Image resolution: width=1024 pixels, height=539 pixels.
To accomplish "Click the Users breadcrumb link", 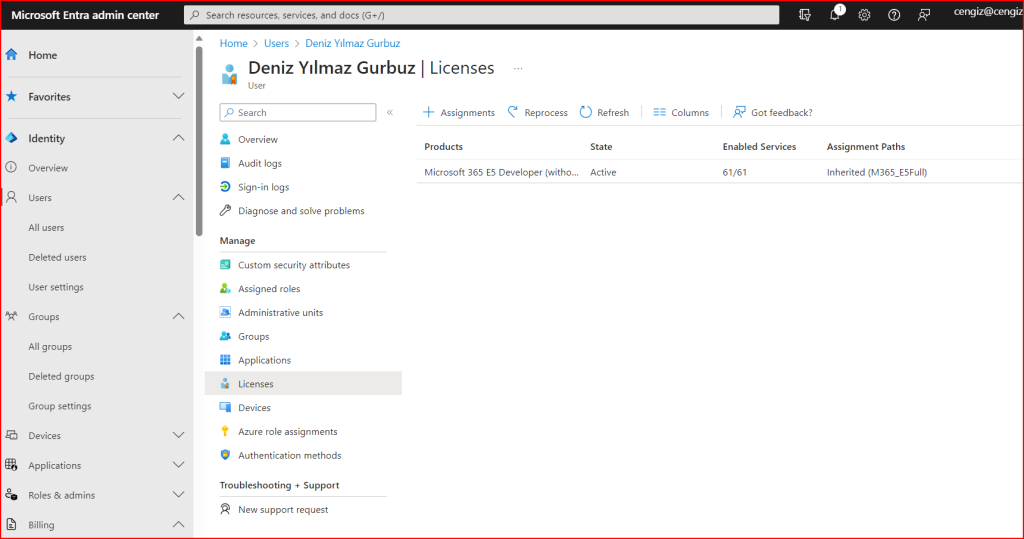I will click(276, 44).
